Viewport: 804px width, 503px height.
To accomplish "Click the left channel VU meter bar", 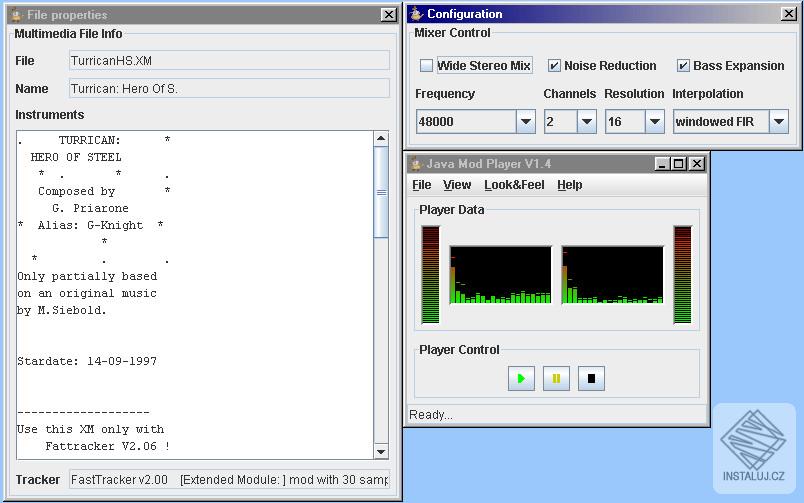I will coord(430,275).
